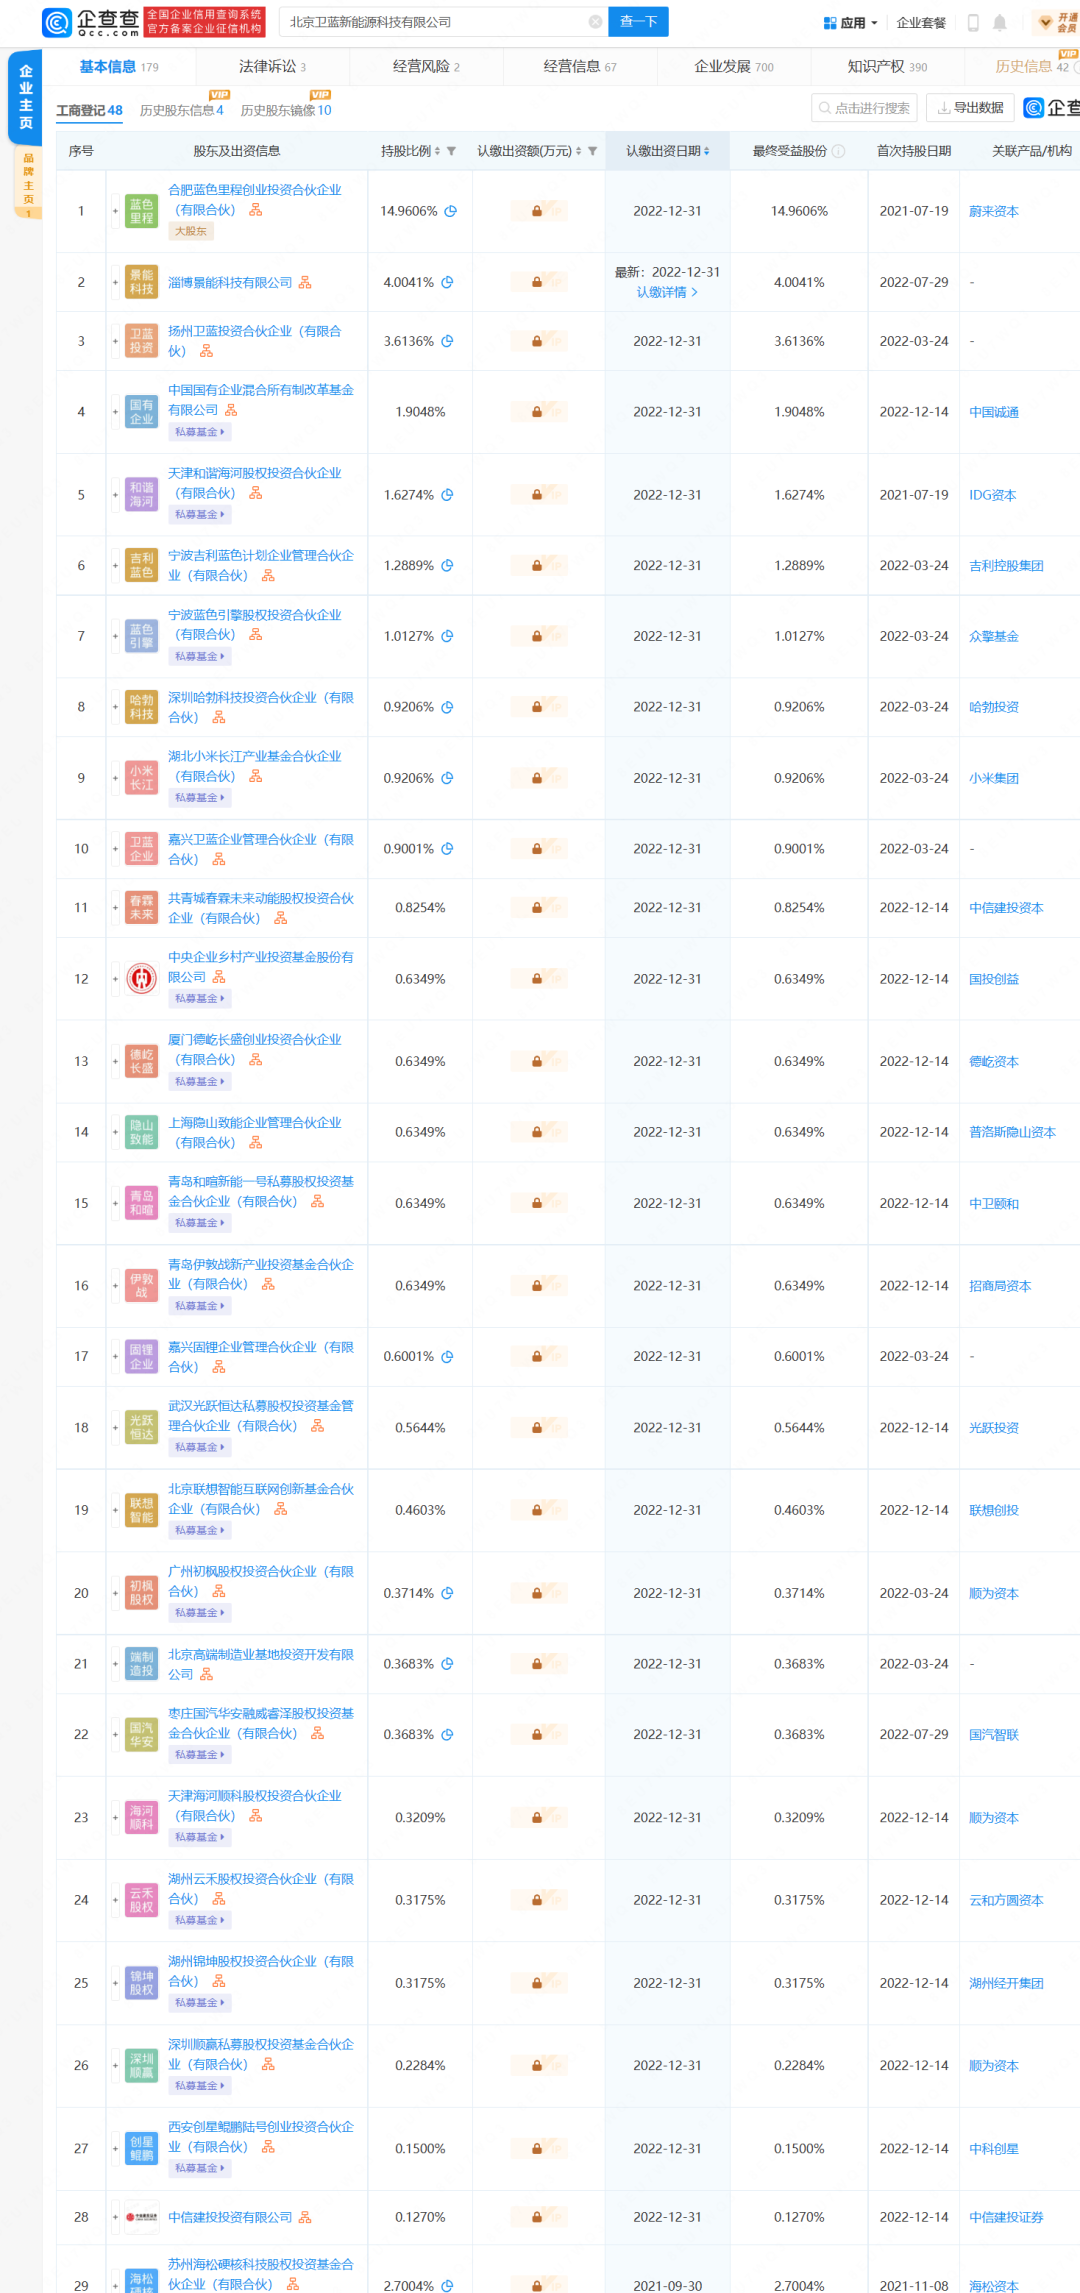Click the export icon in 导出数据 button
Screen dimensions: 1080x2293
point(943,108)
